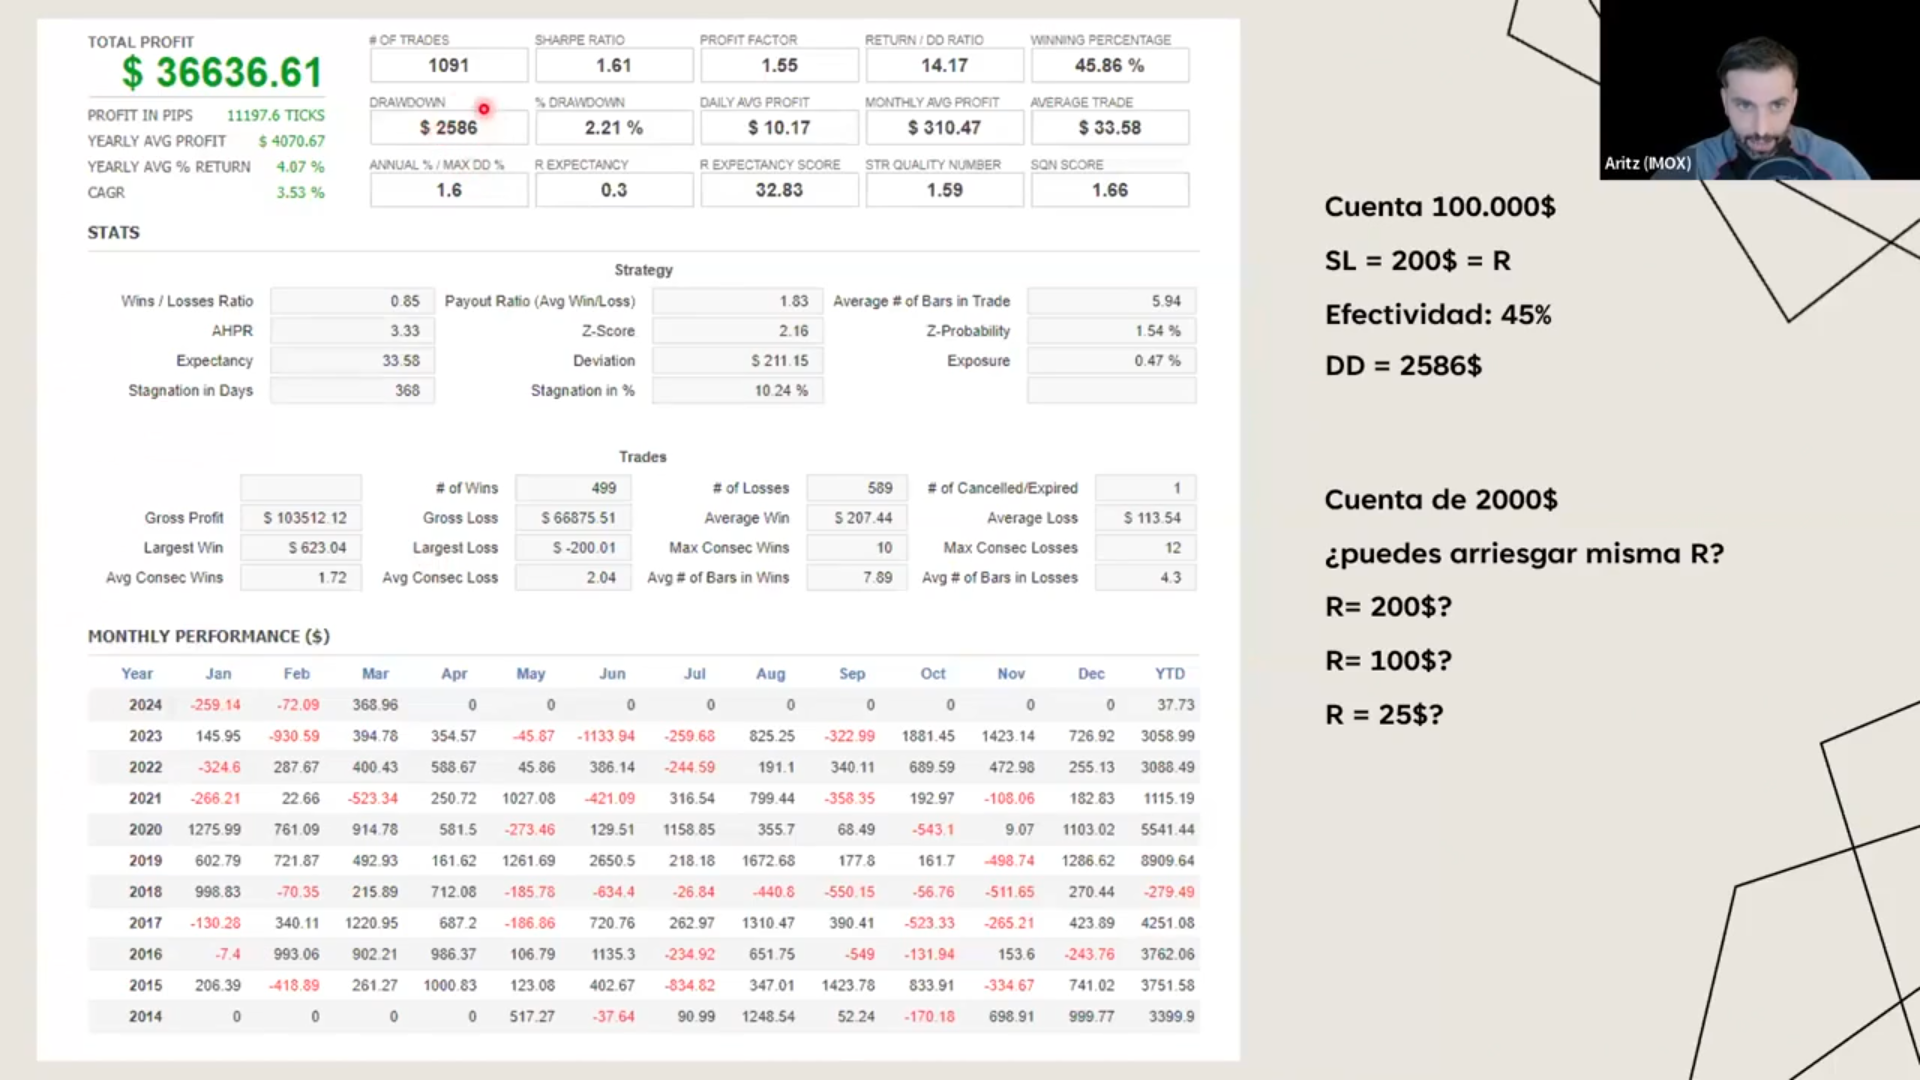Click the AHPR value 3.33
Viewport: 1920px width, 1080px height.
tap(352, 331)
